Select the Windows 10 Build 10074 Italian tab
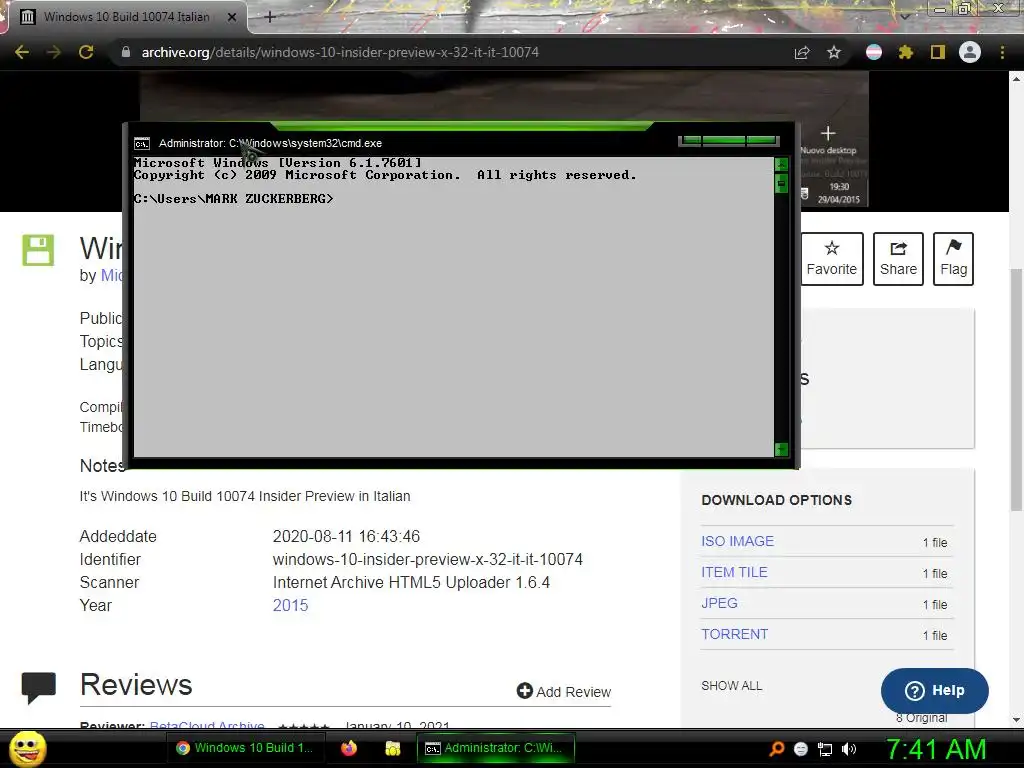The image size is (1024, 768). pyautogui.click(x=127, y=17)
